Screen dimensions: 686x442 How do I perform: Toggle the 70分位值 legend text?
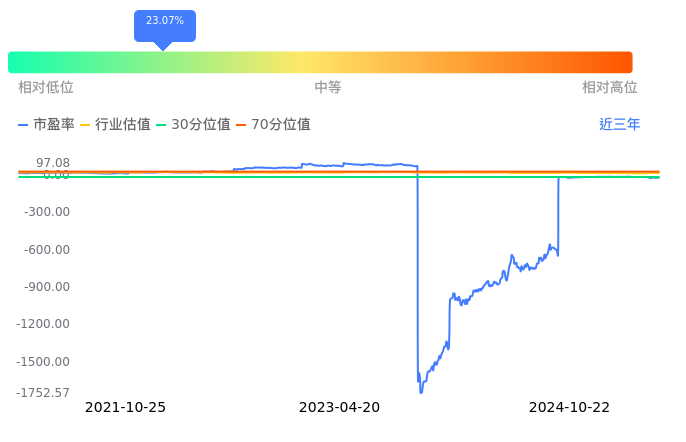pyautogui.click(x=281, y=125)
